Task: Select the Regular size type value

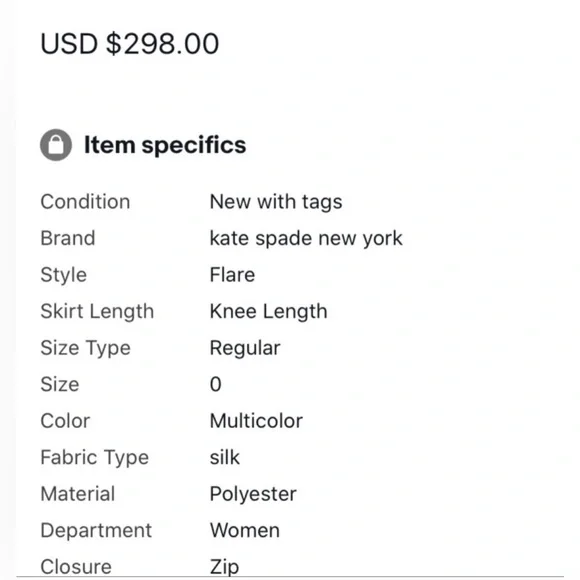Action: (x=245, y=348)
